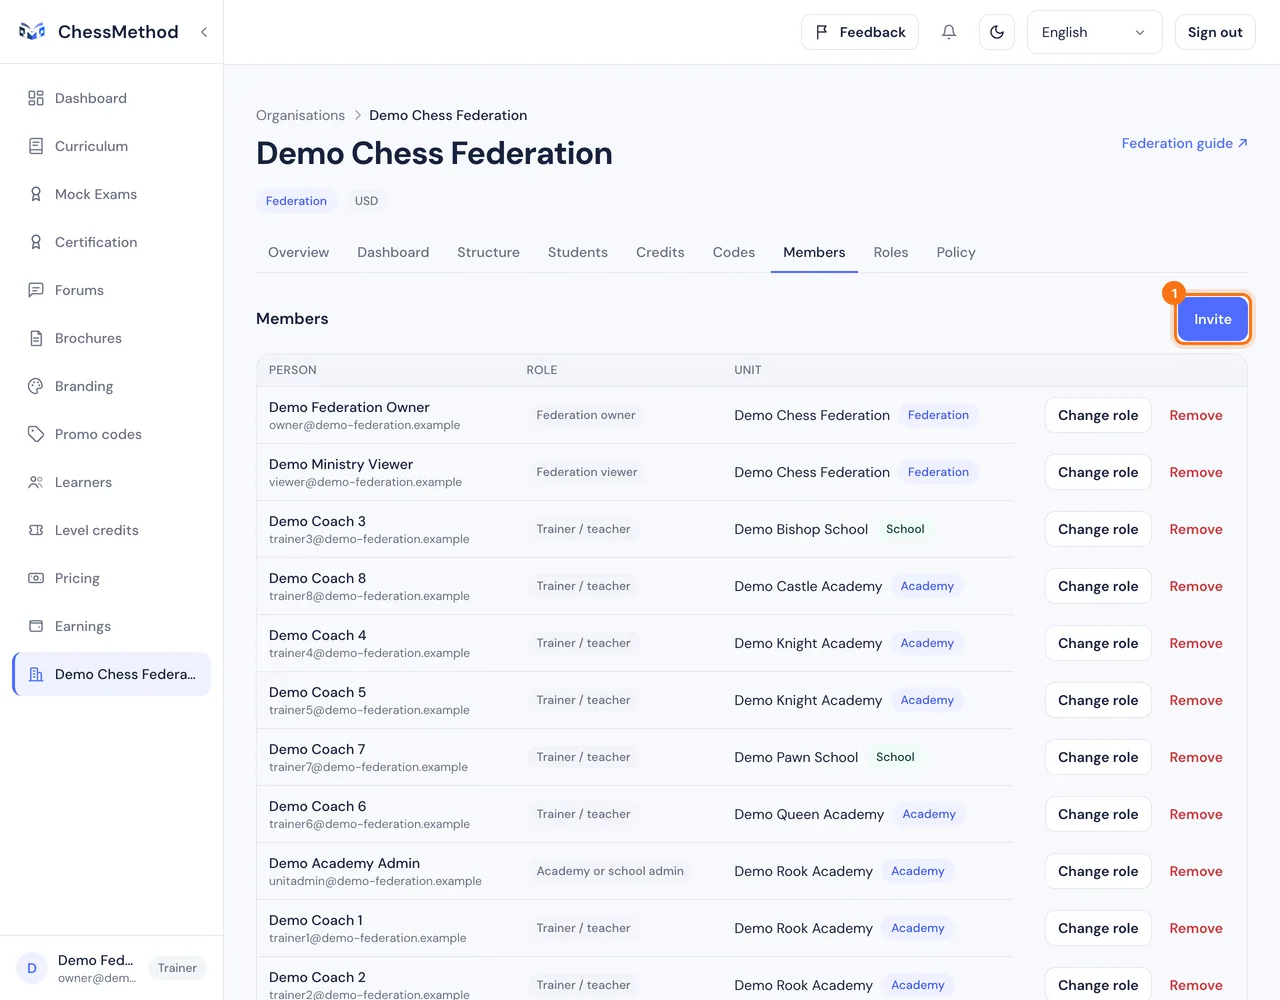The width and height of the screenshot is (1280, 1000).
Task: Change role for Demo Coach 3
Action: point(1098,529)
